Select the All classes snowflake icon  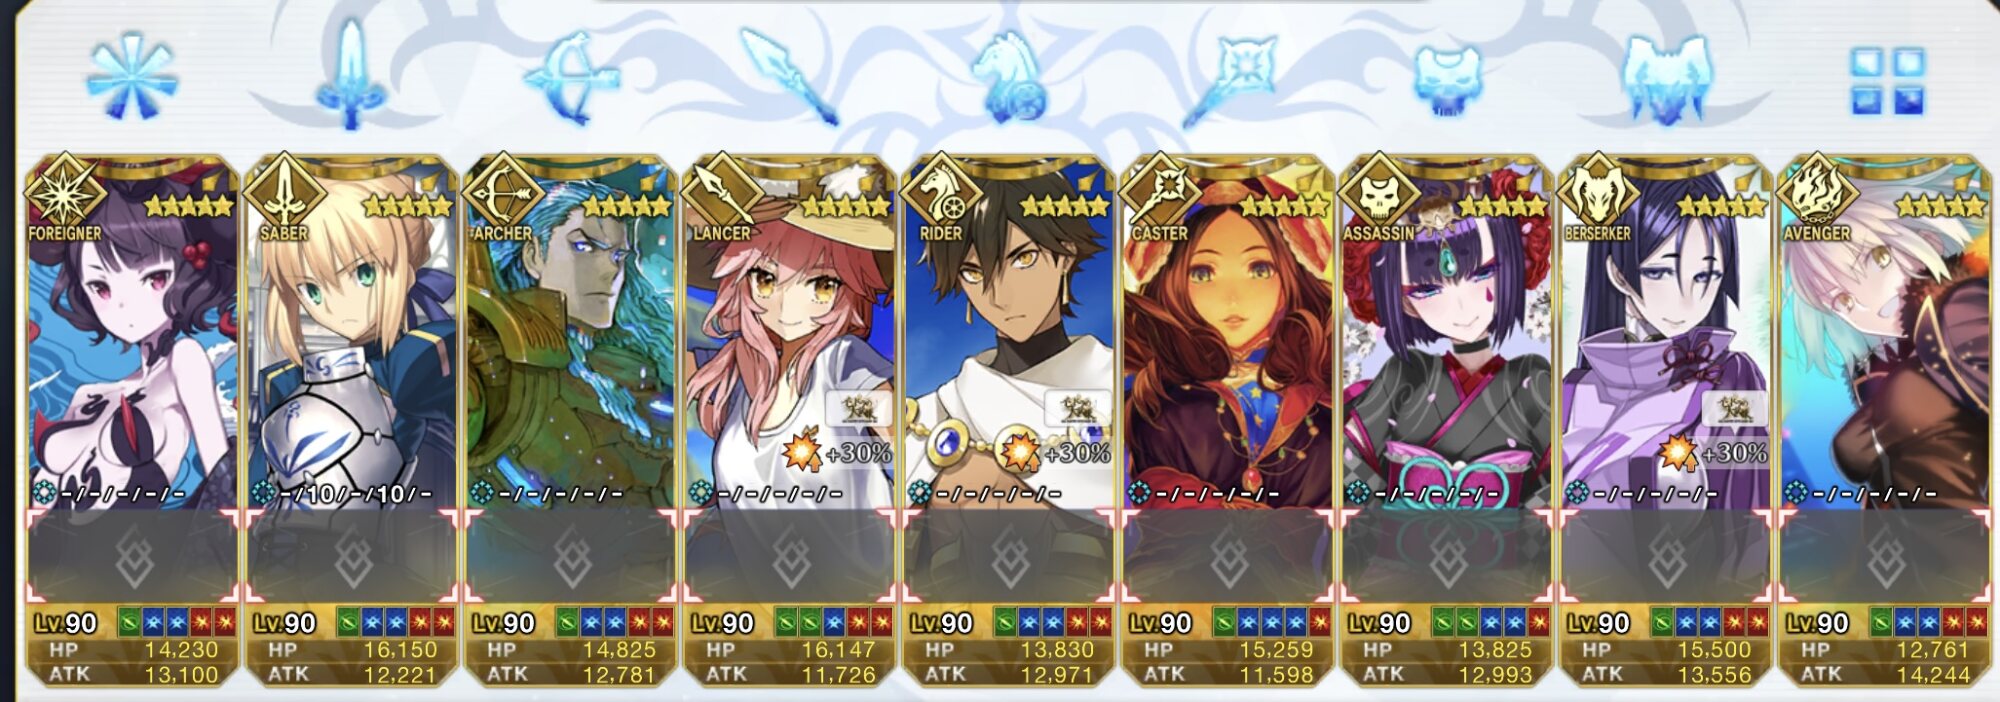click(131, 76)
